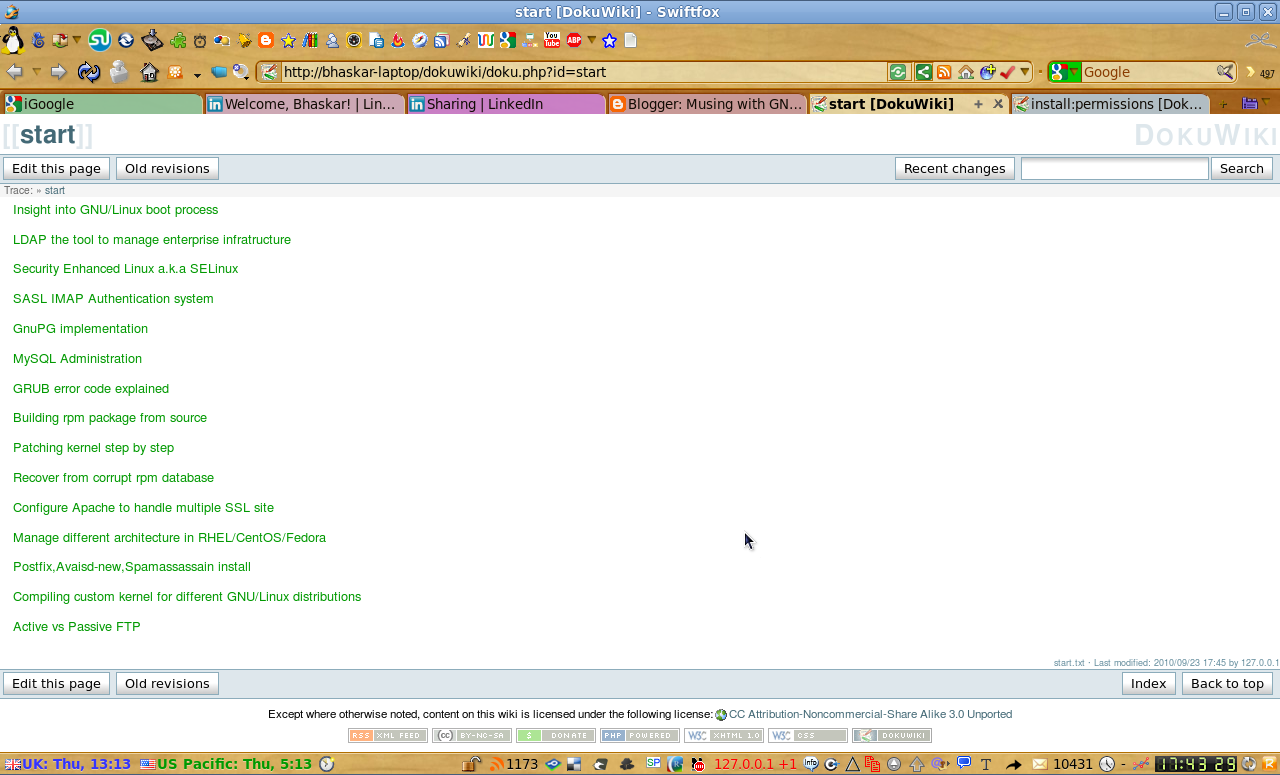Focus the Google search box
Screen dimensions: 1280x775
[x=1148, y=72]
